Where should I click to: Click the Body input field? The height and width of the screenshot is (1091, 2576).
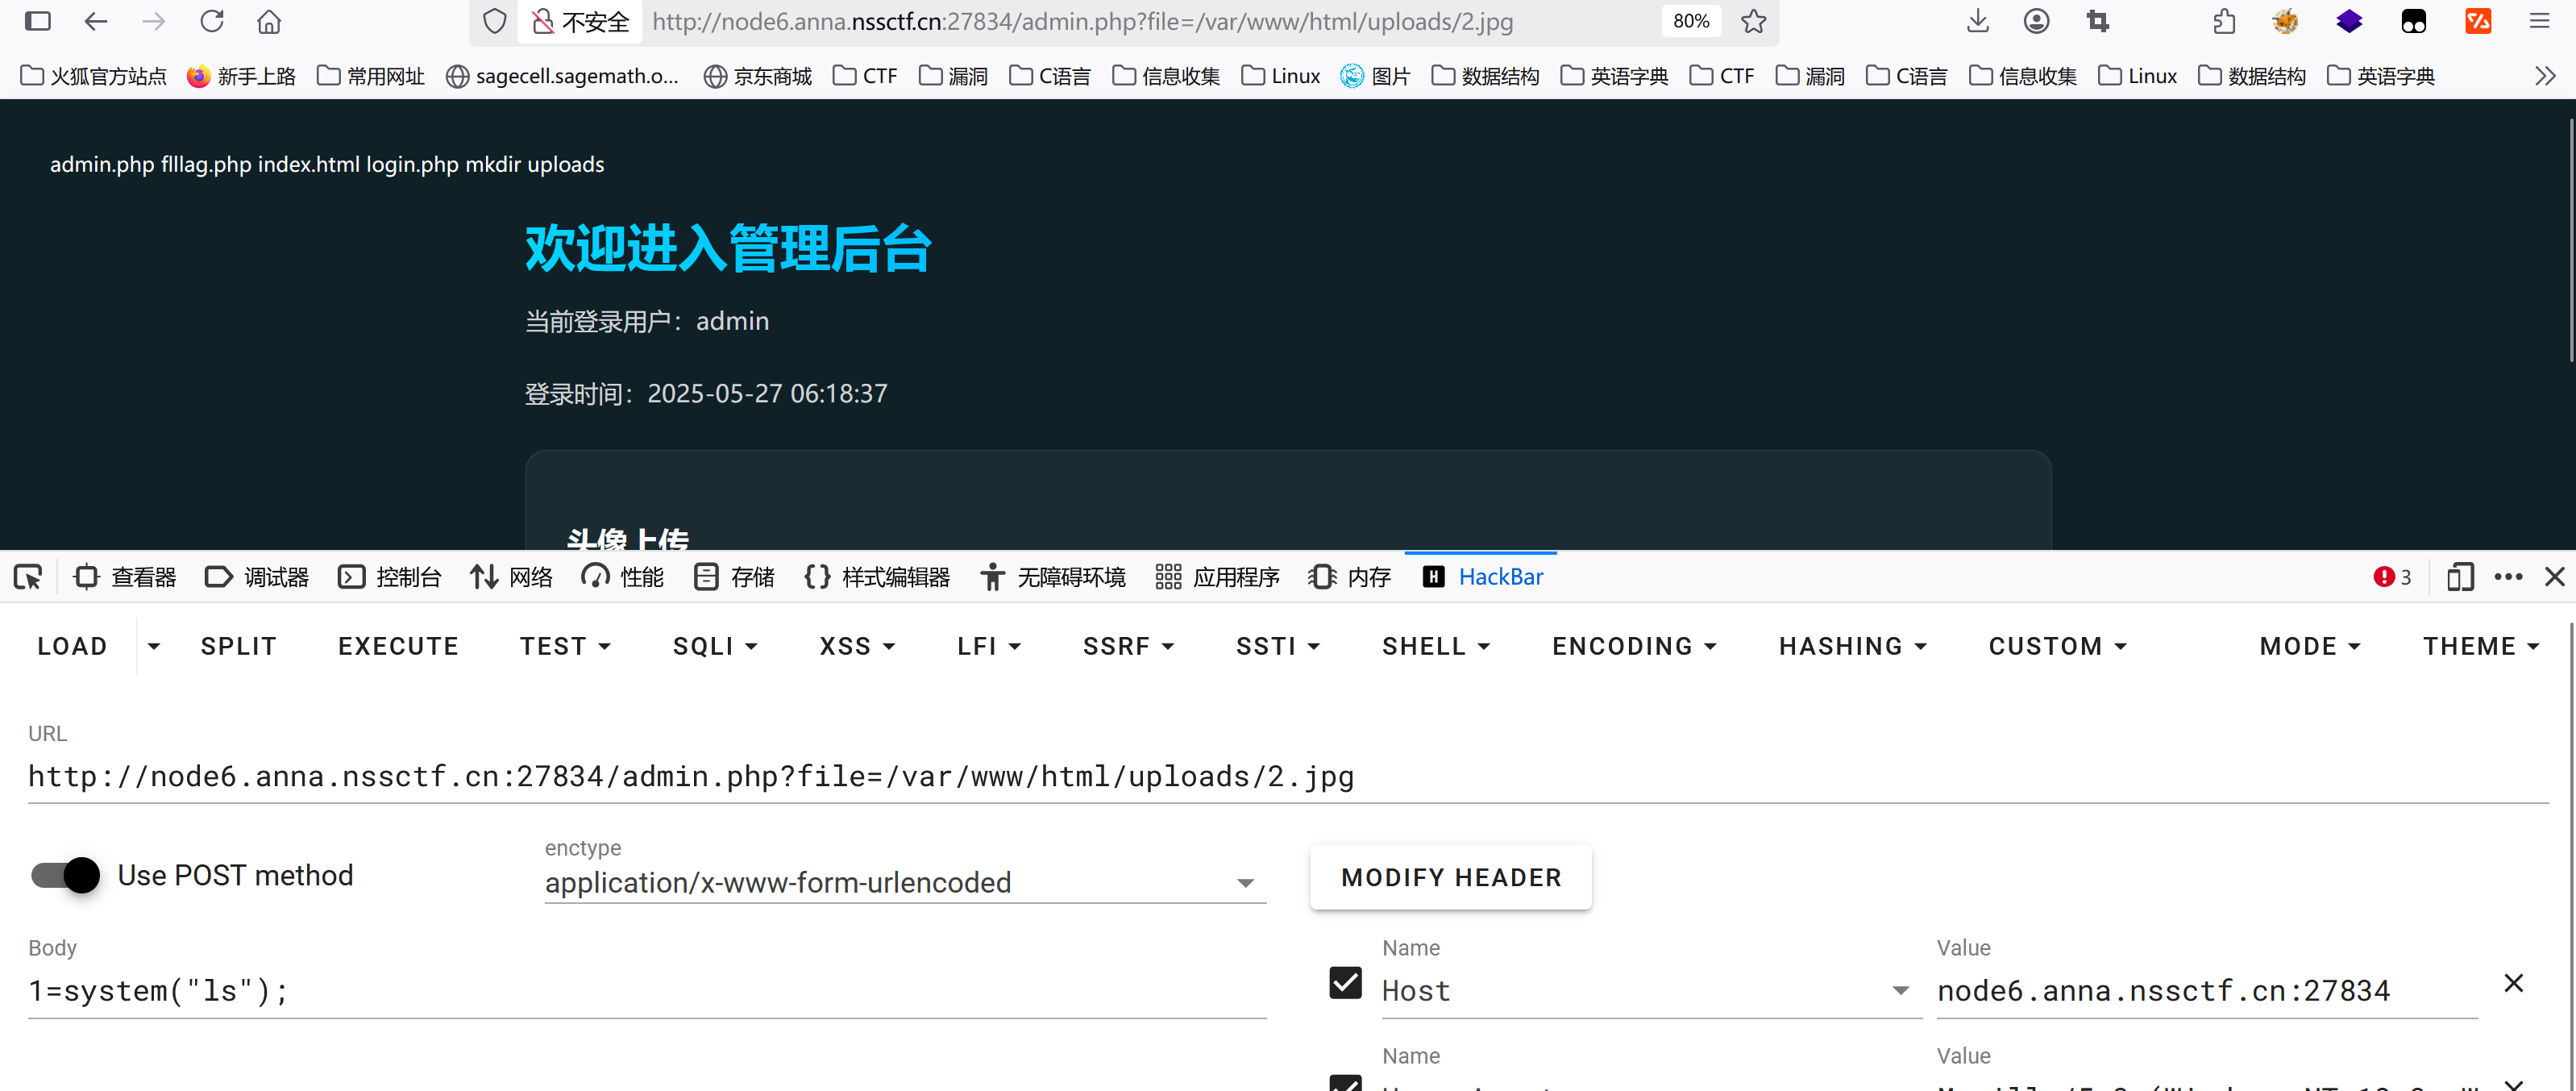pyautogui.click(x=640, y=990)
